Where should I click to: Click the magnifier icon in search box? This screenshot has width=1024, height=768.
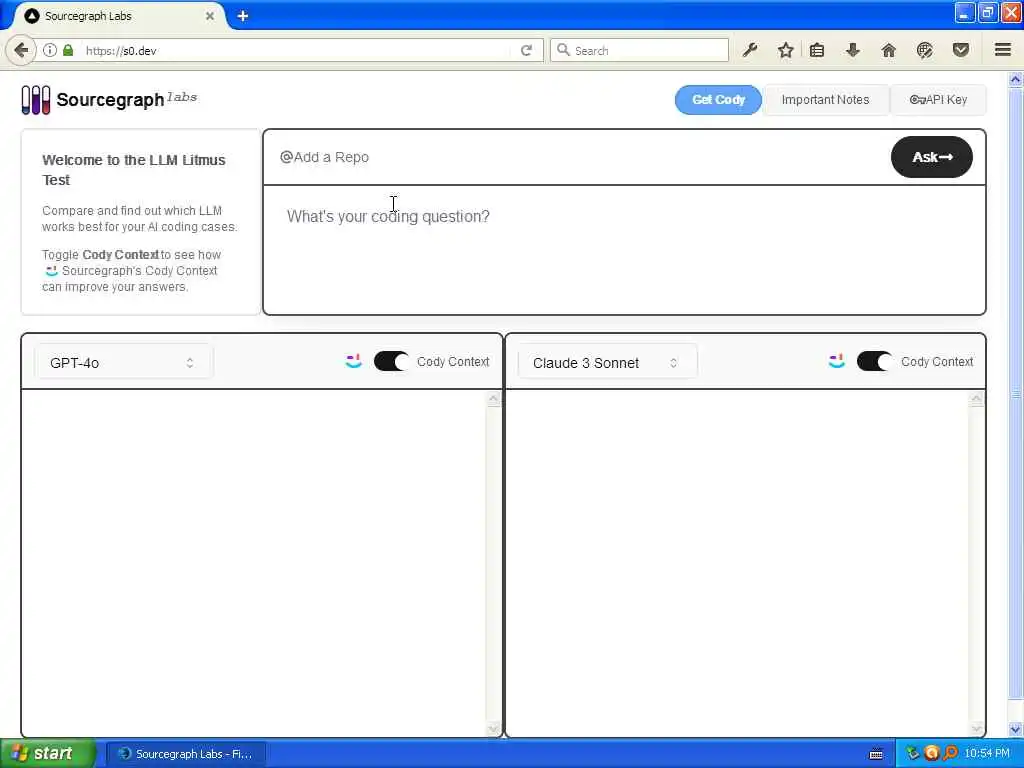(564, 50)
